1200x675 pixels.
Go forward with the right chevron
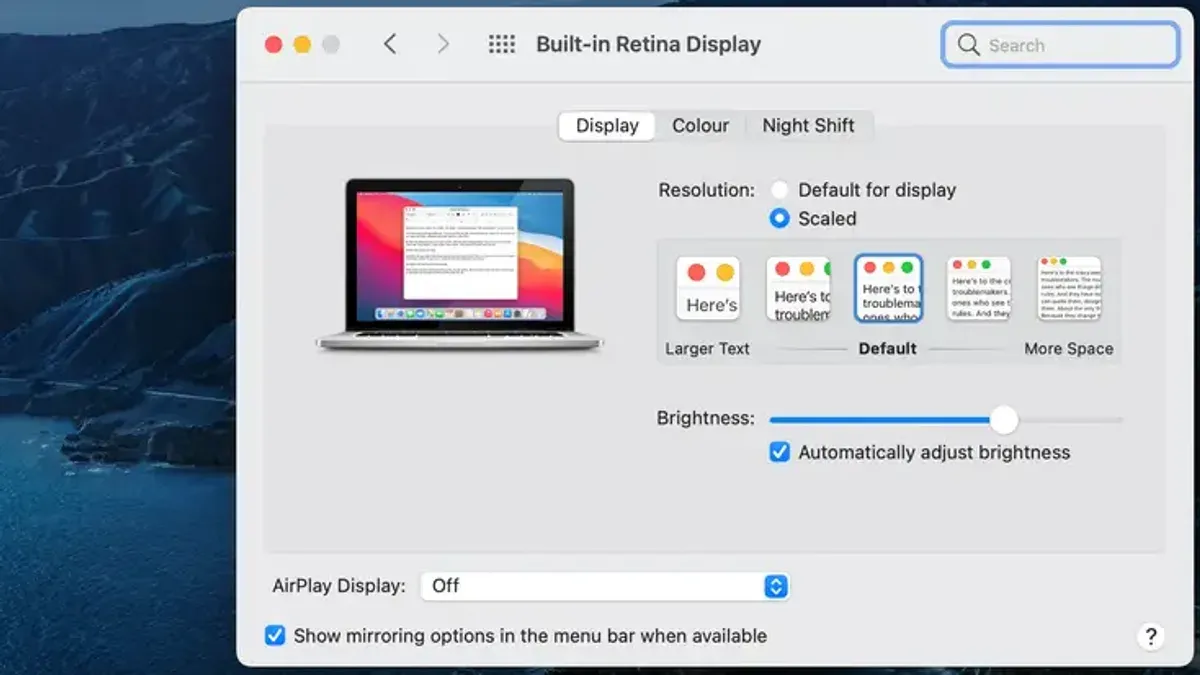[443, 44]
